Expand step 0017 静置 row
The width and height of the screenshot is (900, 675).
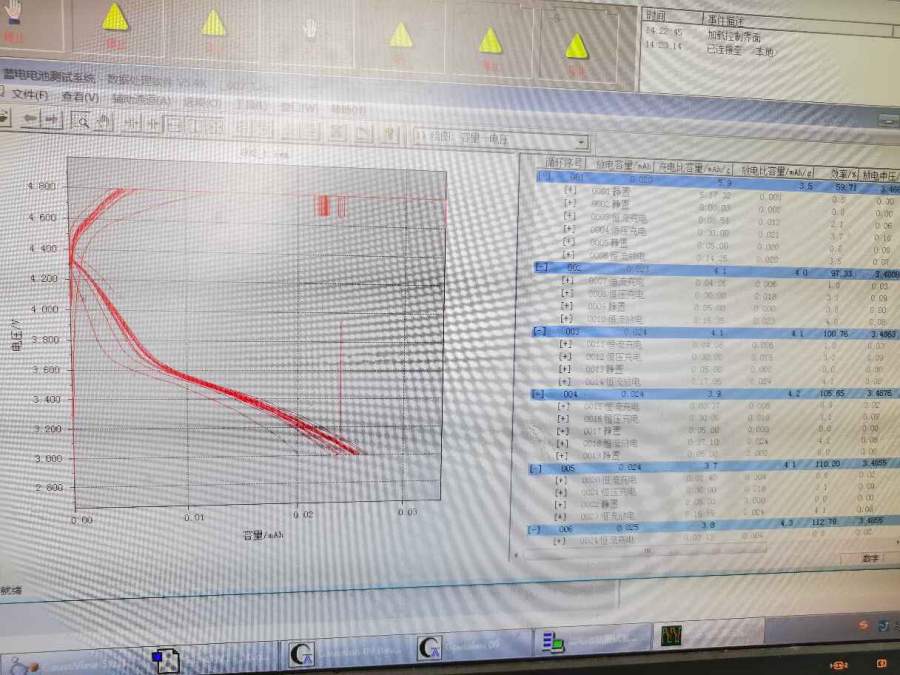563,431
